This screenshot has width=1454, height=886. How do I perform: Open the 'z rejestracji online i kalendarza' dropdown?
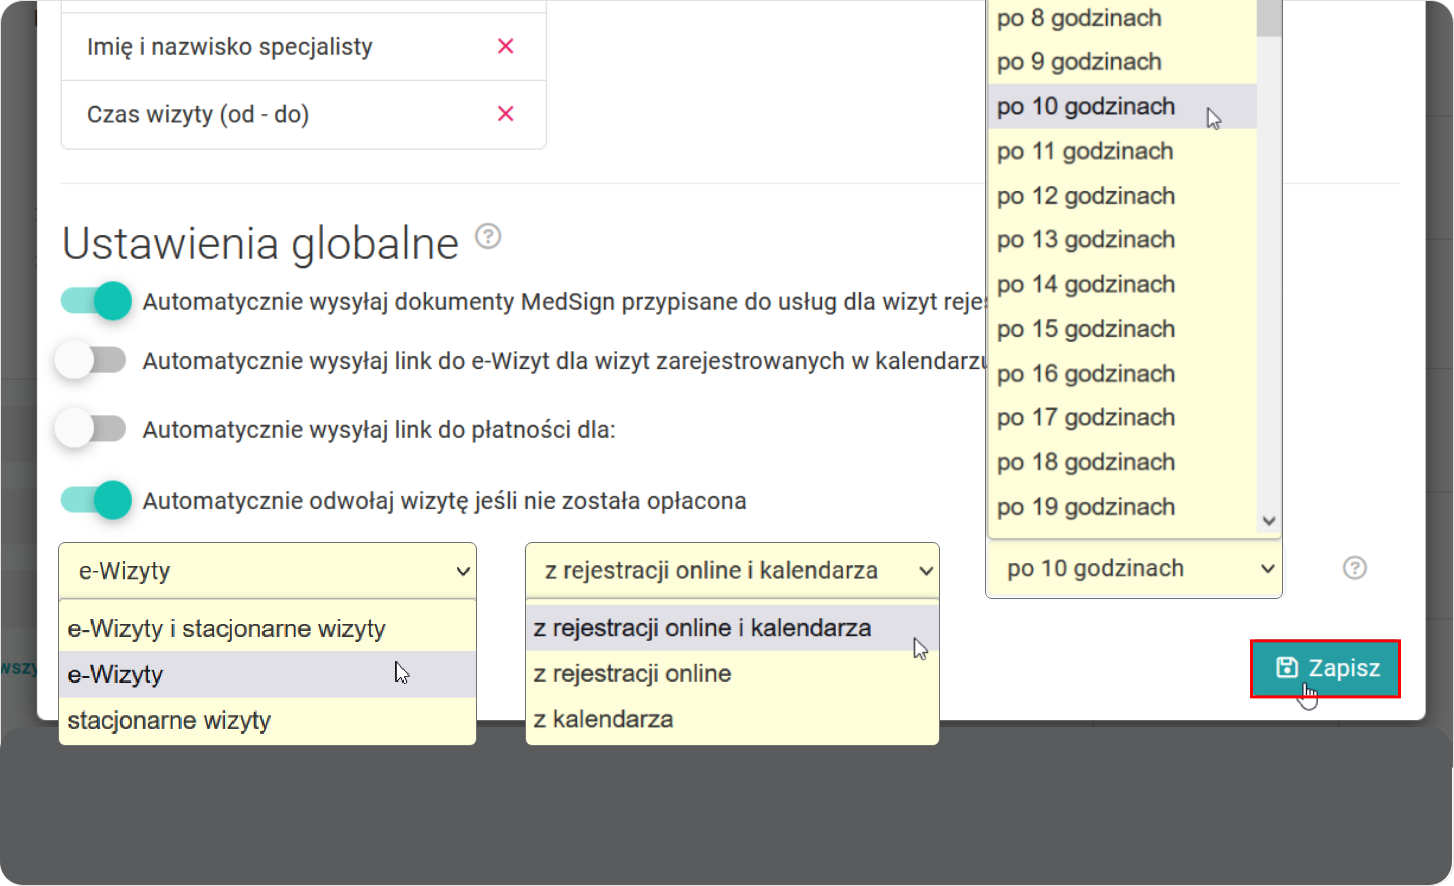click(x=732, y=571)
